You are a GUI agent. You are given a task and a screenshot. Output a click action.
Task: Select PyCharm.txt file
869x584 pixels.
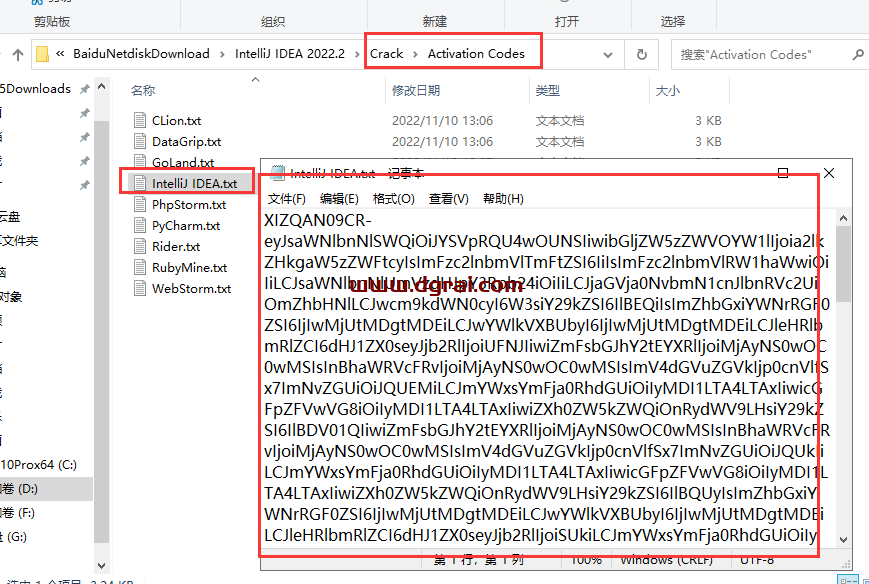186,226
